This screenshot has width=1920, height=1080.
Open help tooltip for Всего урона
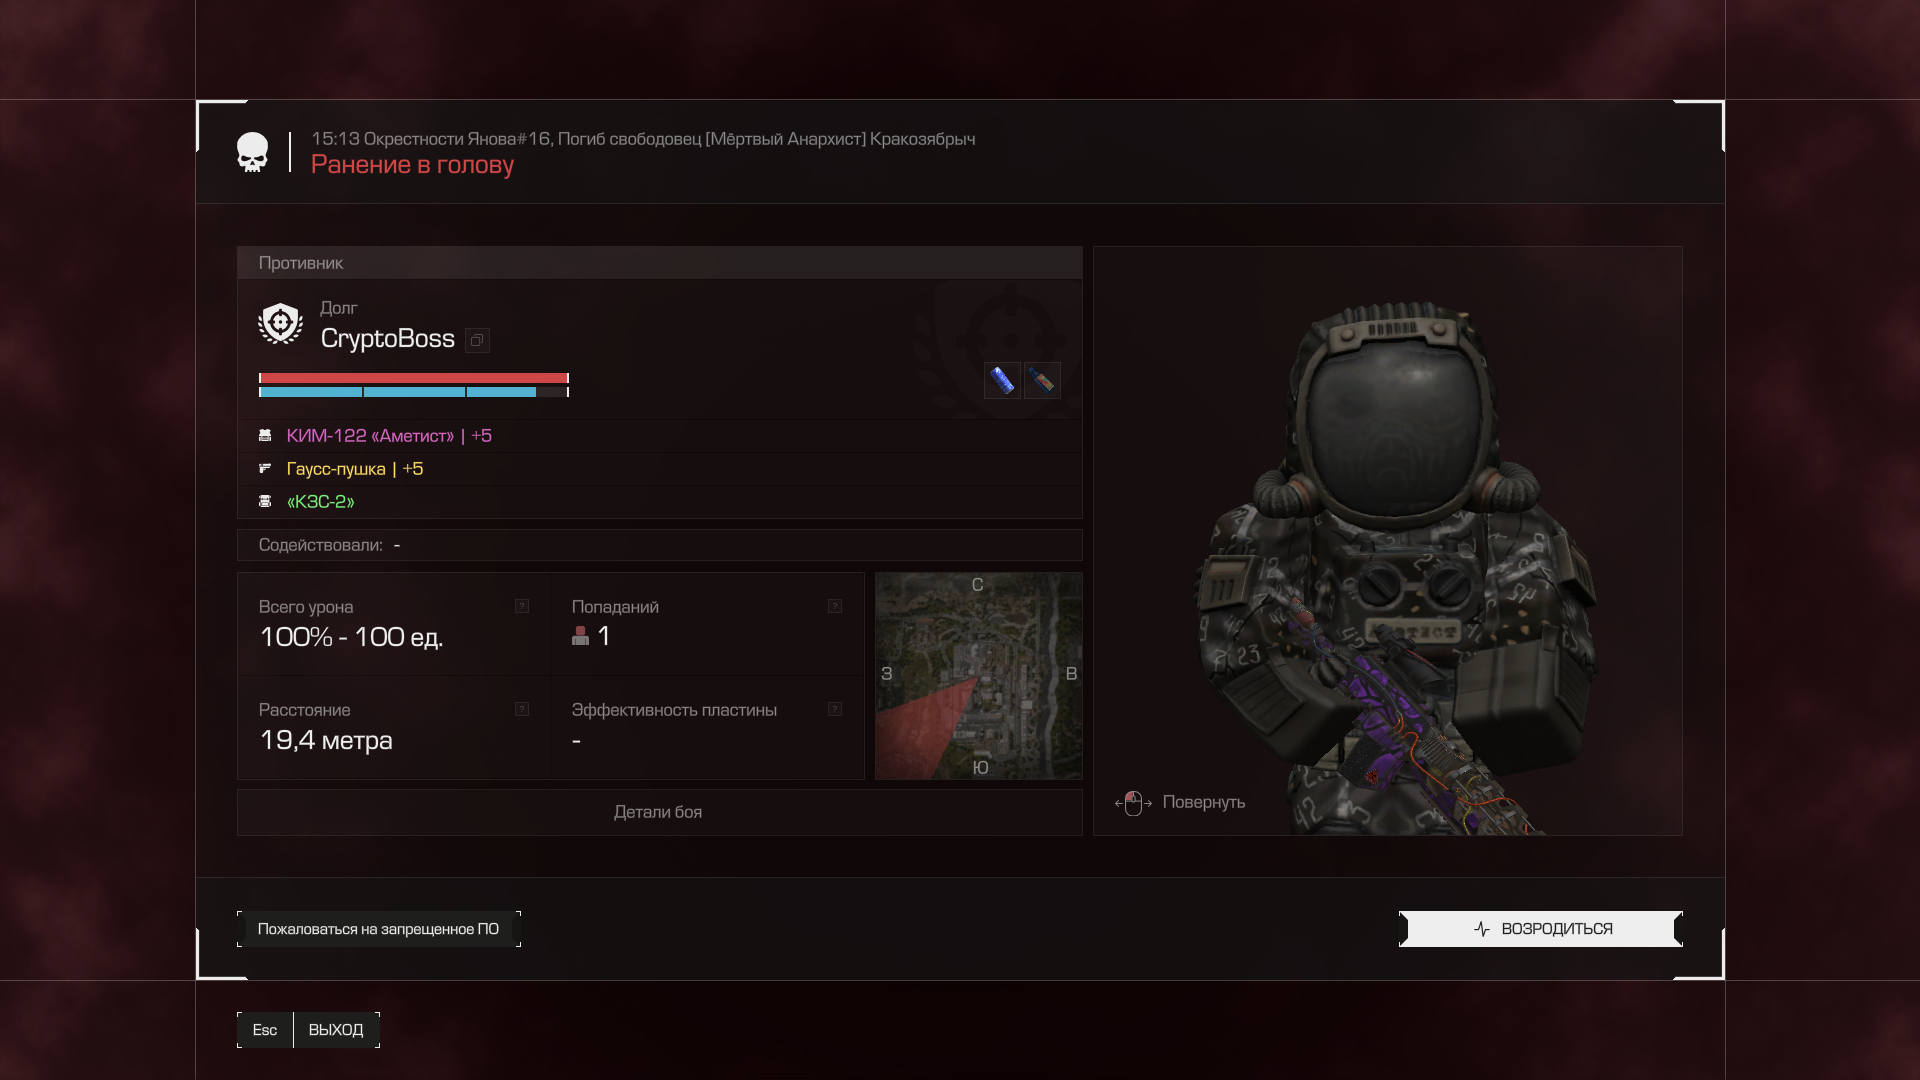(522, 606)
